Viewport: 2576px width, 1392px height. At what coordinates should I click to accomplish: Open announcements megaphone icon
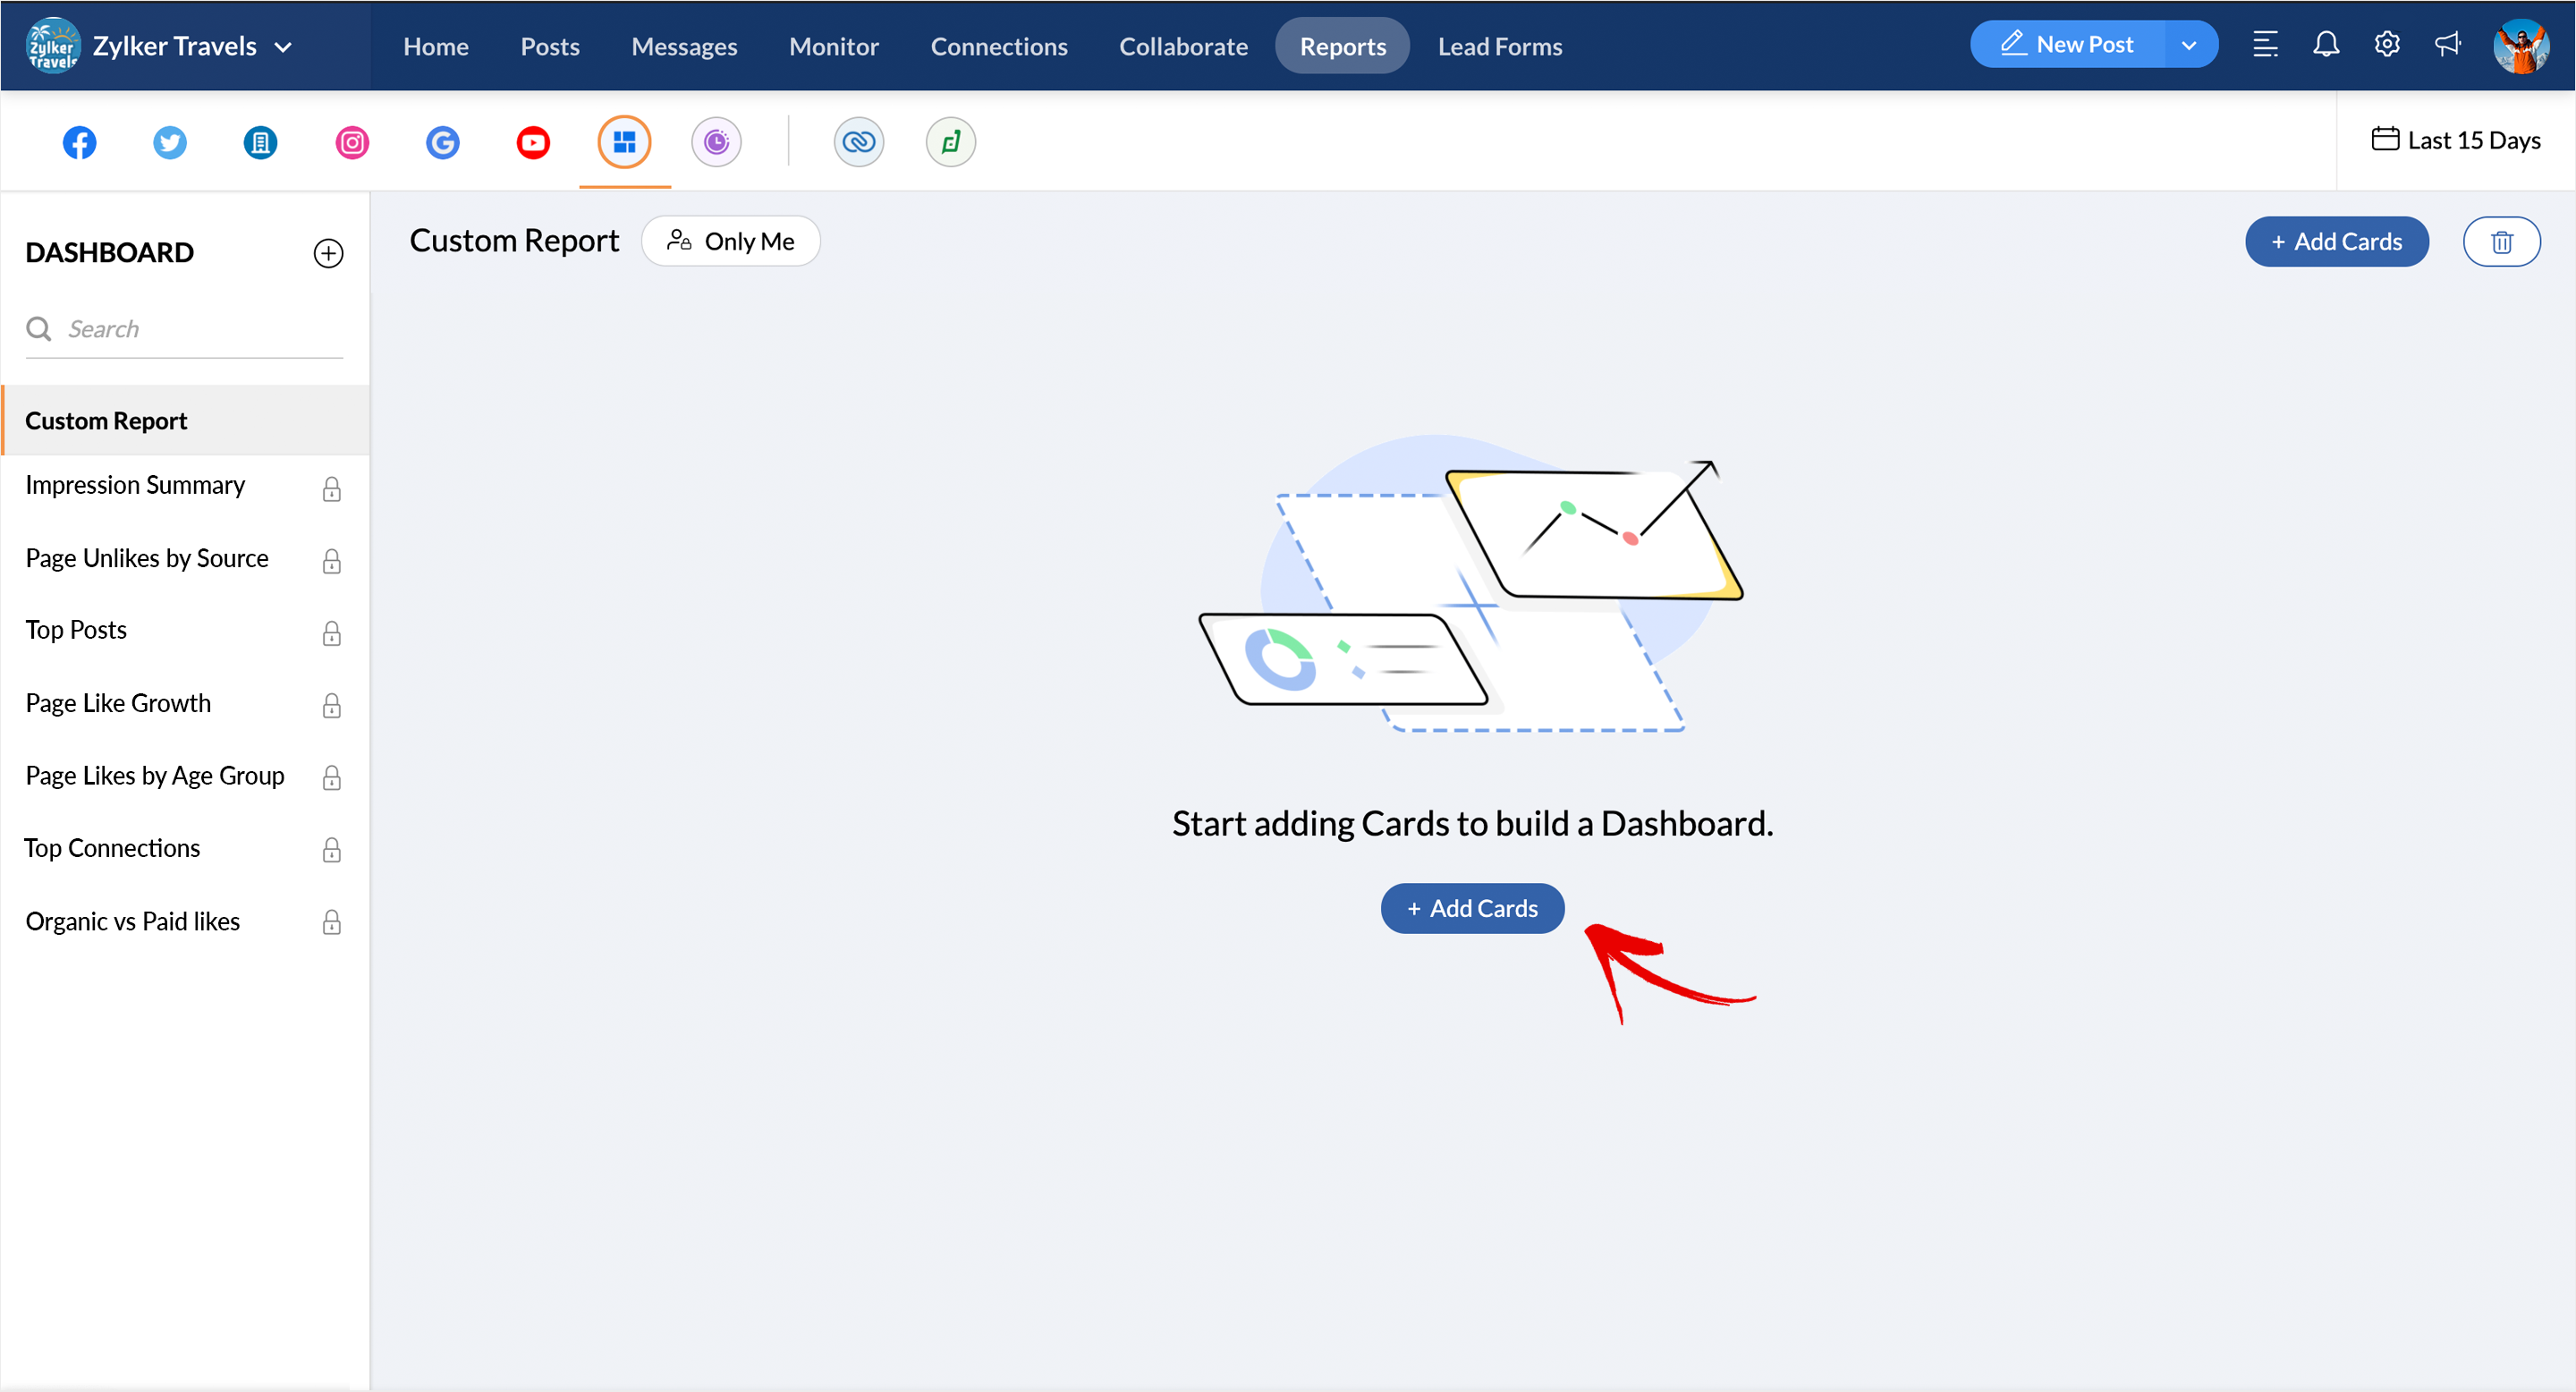pos(2447,45)
